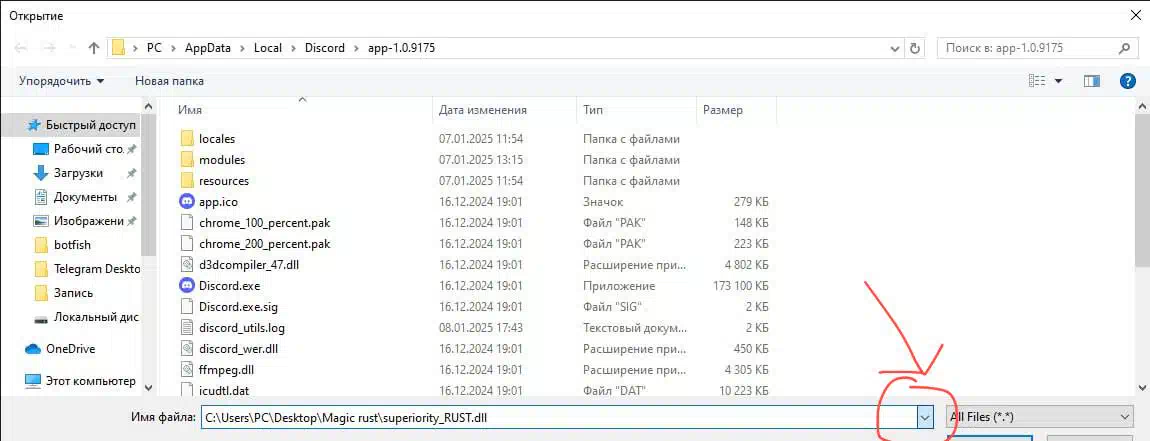Image resolution: width=1150 pixels, height=441 pixels.
Task: Click 07.01.2025 13:15 date of modules
Action: (481, 160)
